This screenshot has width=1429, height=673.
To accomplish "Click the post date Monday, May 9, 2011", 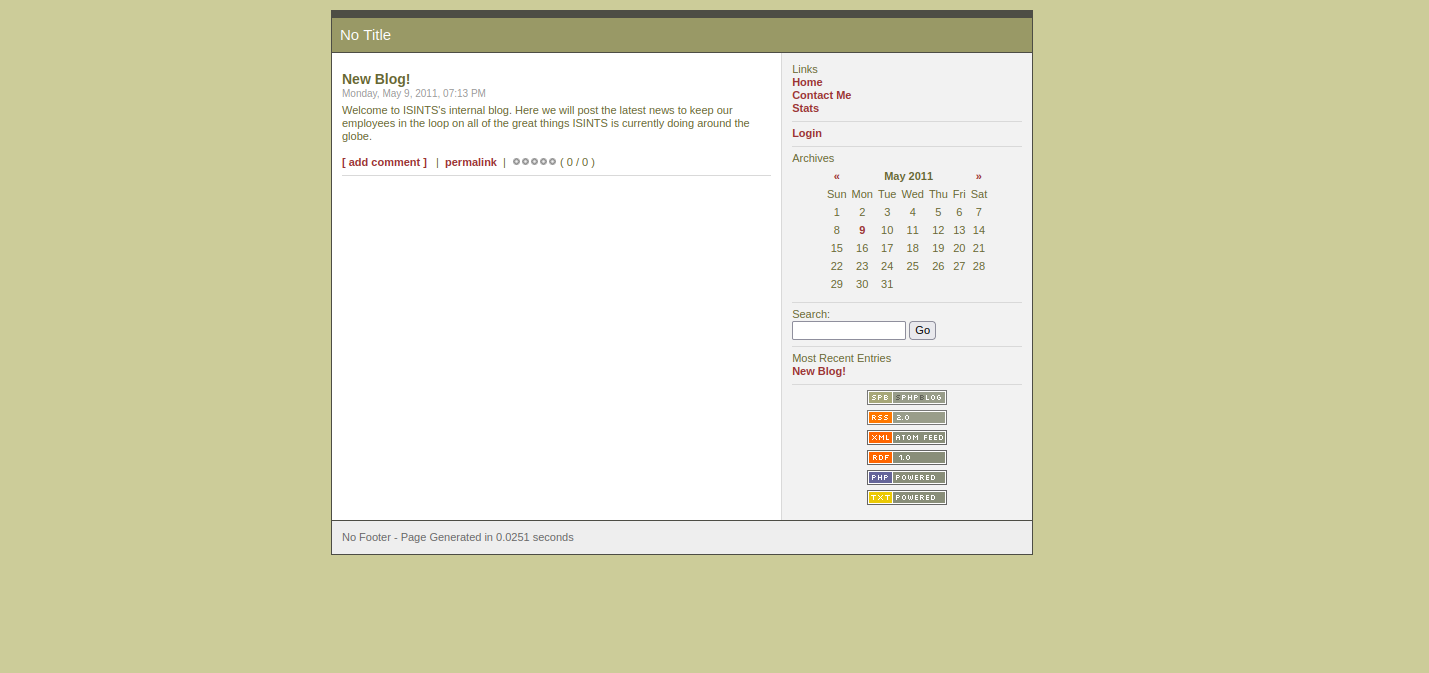I will (x=414, y=93).
